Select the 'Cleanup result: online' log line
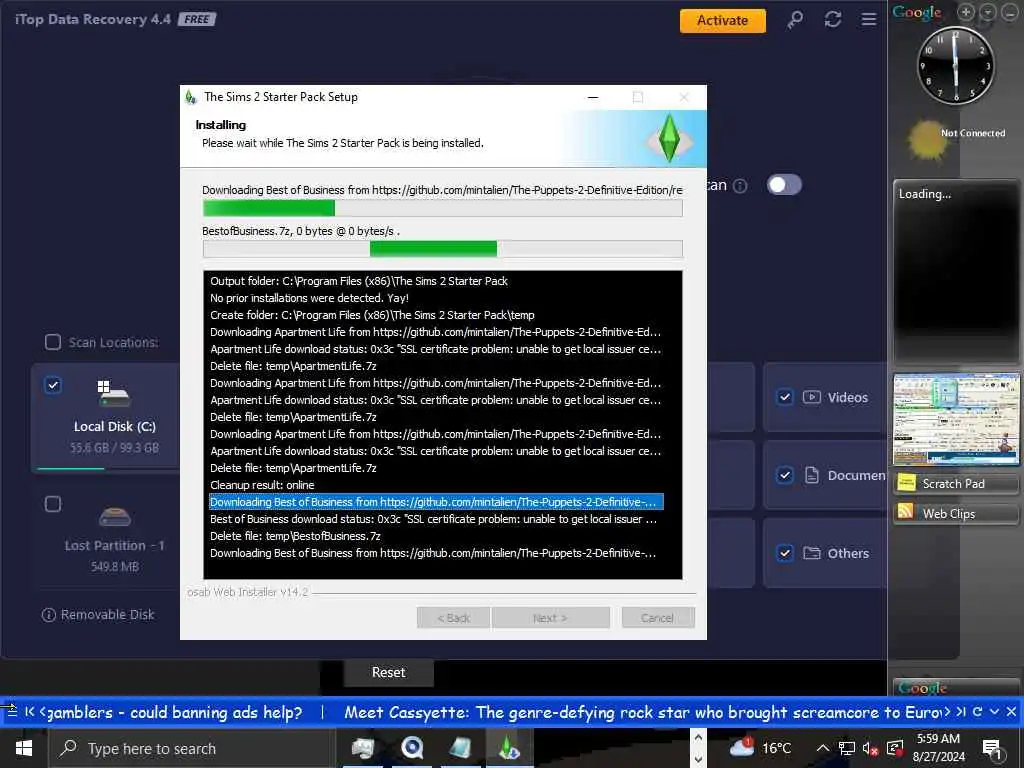This screenshot has width=1024, height=768. pyautogui.click(x=262, y=485)
